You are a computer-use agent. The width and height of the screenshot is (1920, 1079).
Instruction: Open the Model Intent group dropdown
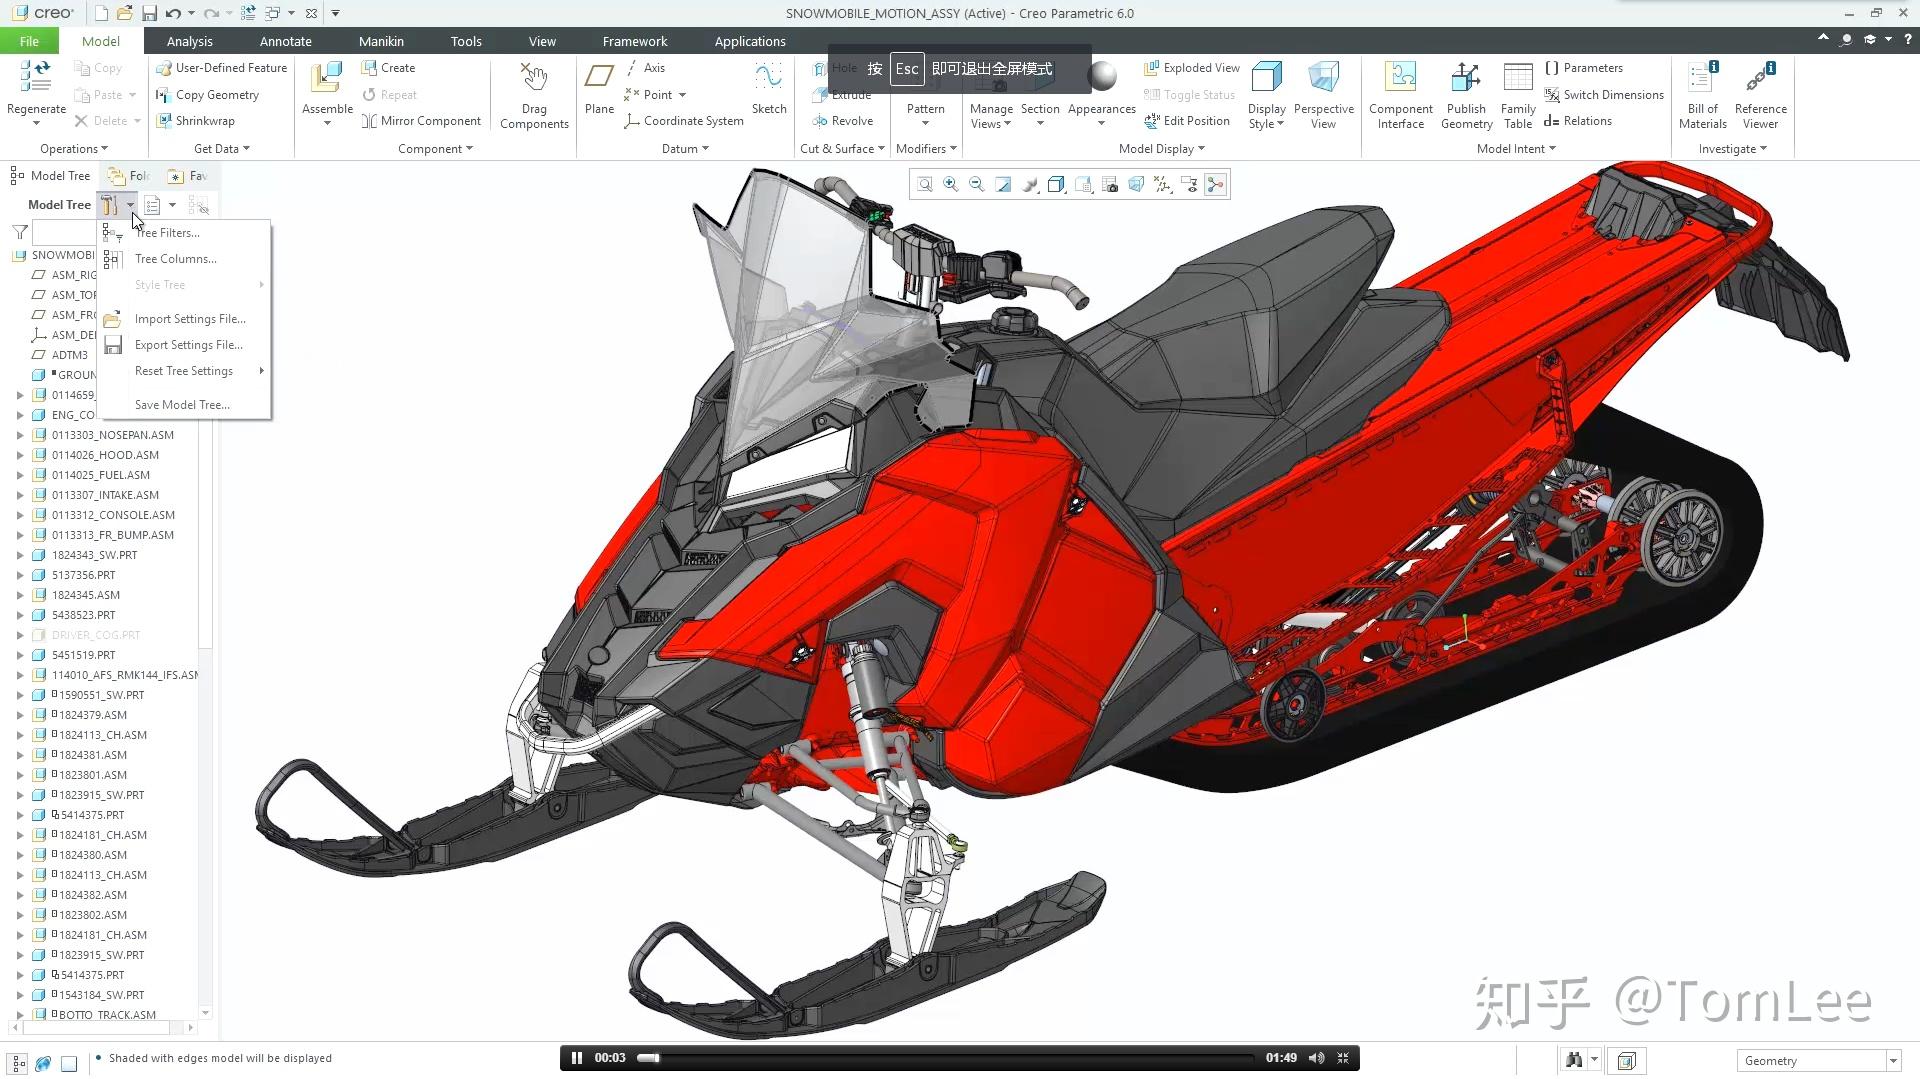tap(1517, 149)
